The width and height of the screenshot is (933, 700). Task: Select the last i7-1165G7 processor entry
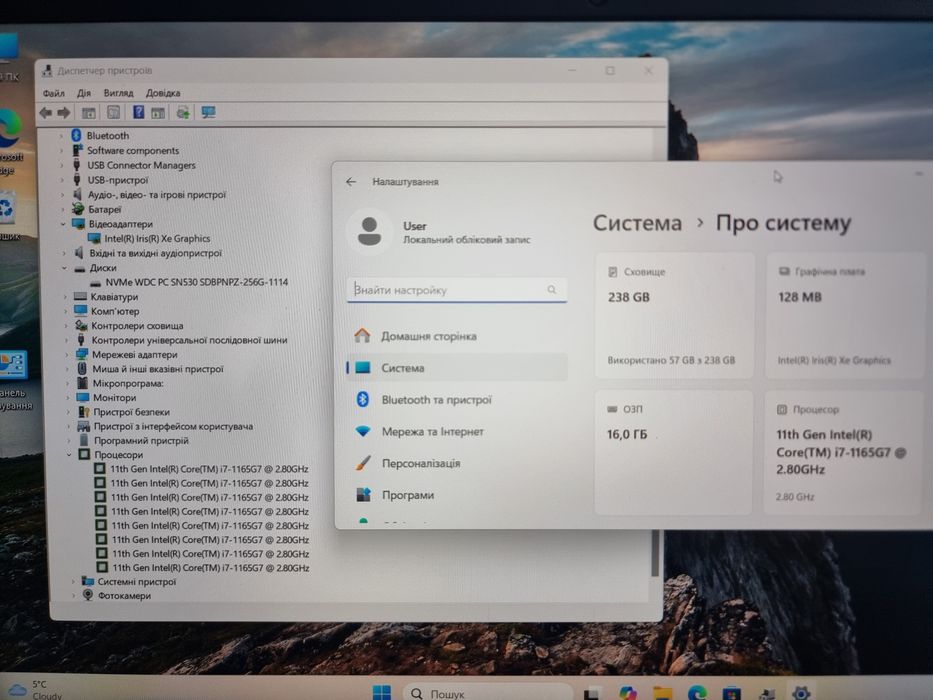pyautogui.click(x=211, y=568)
